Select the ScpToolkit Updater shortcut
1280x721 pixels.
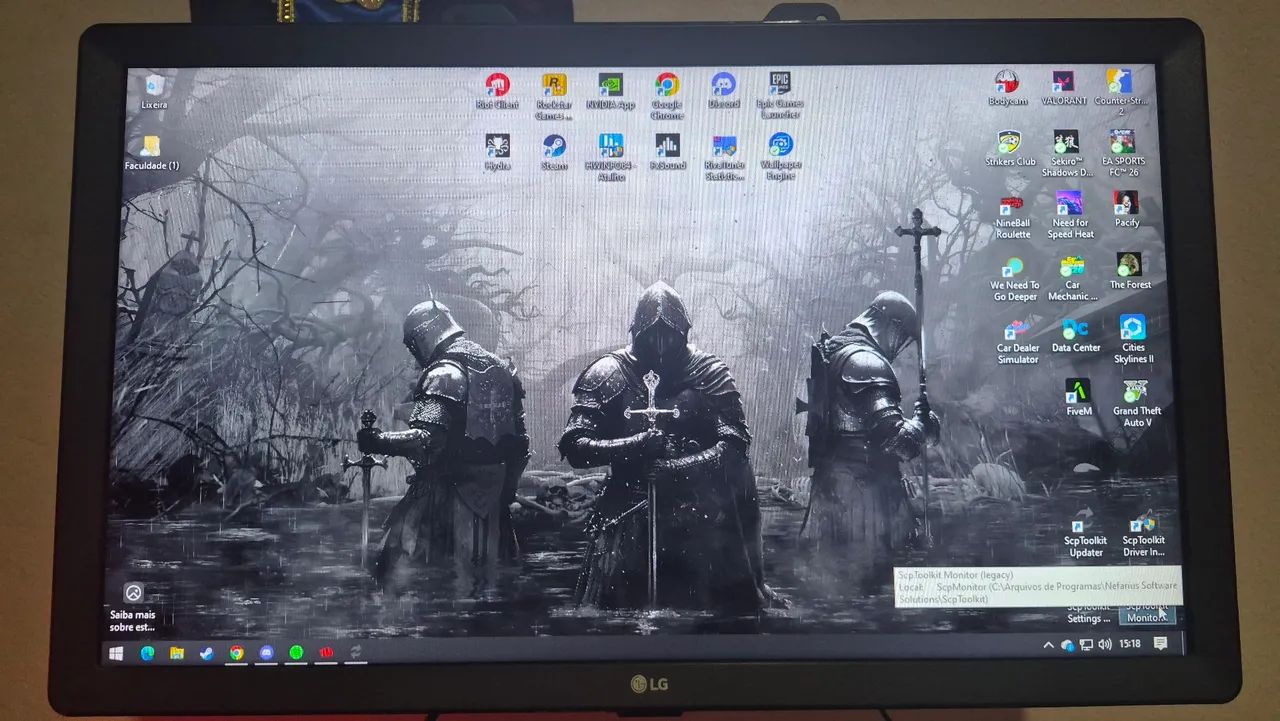pyautogui.click(x=1084, y=534)
